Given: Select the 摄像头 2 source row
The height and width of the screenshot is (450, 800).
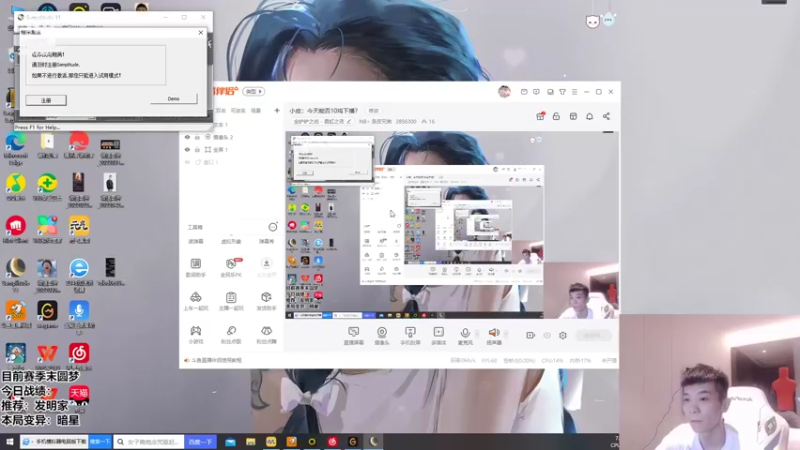Looking at the screenshot, I should point(232,137).
